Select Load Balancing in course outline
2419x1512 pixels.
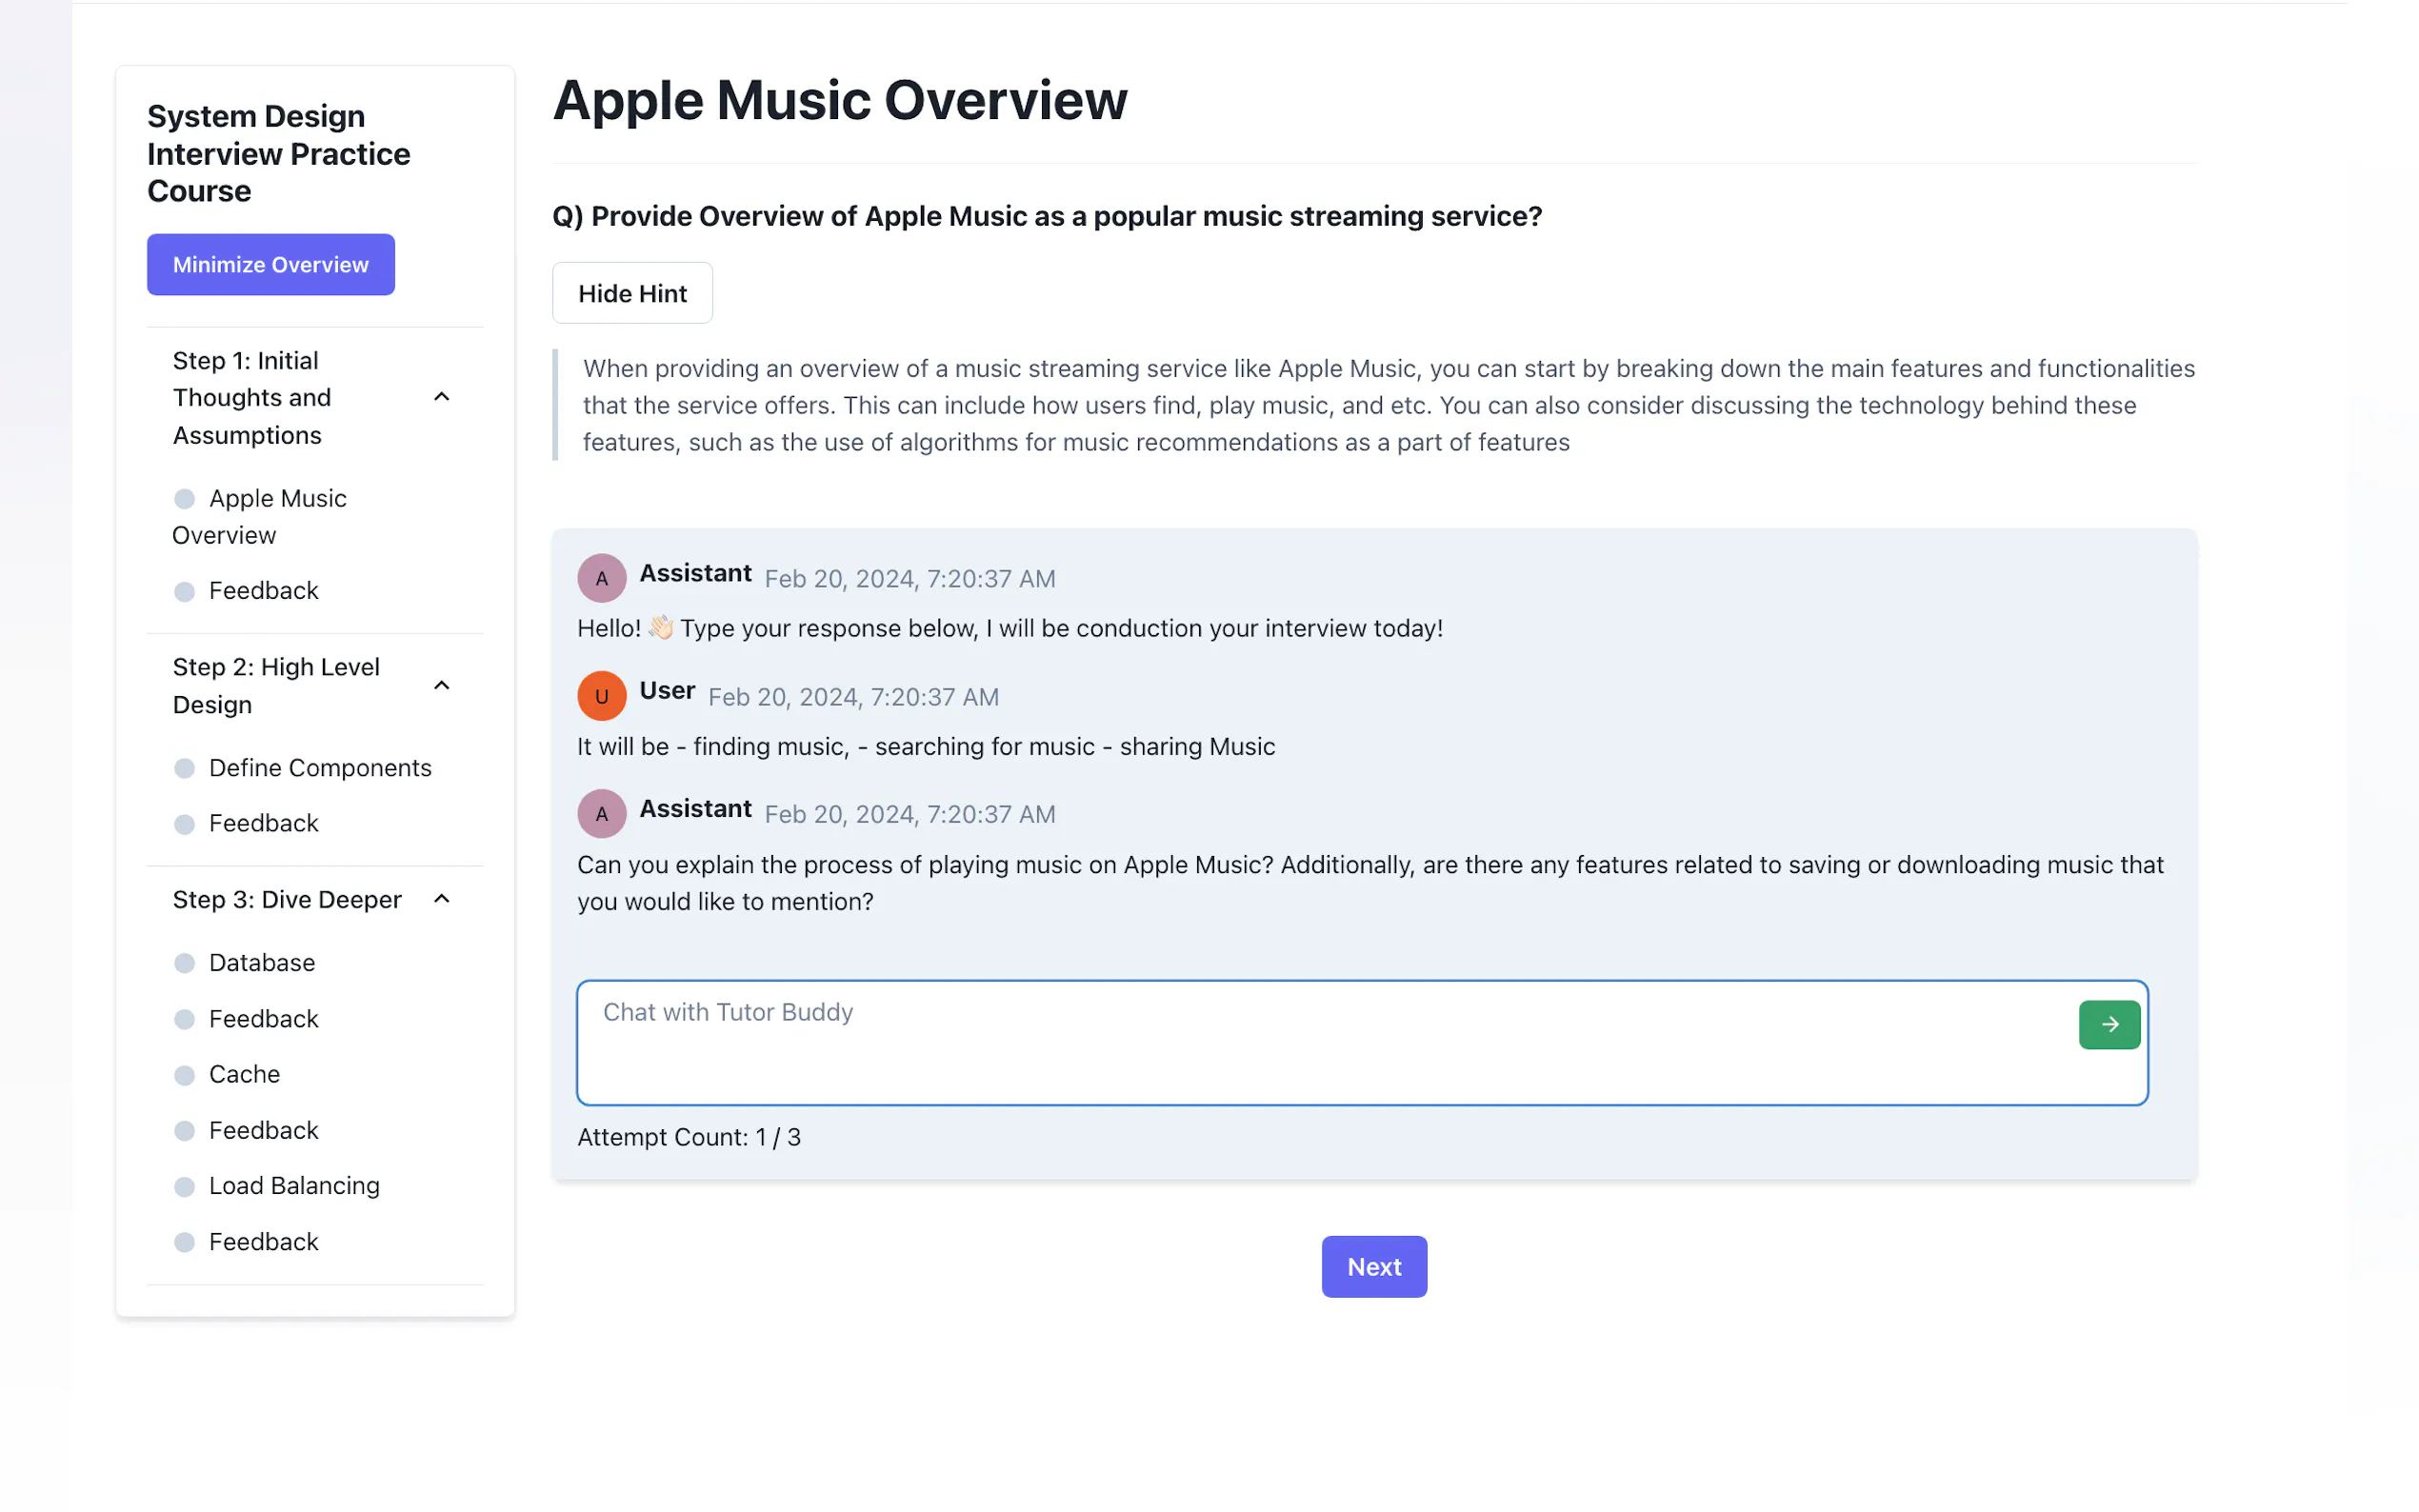point(293,1186)
